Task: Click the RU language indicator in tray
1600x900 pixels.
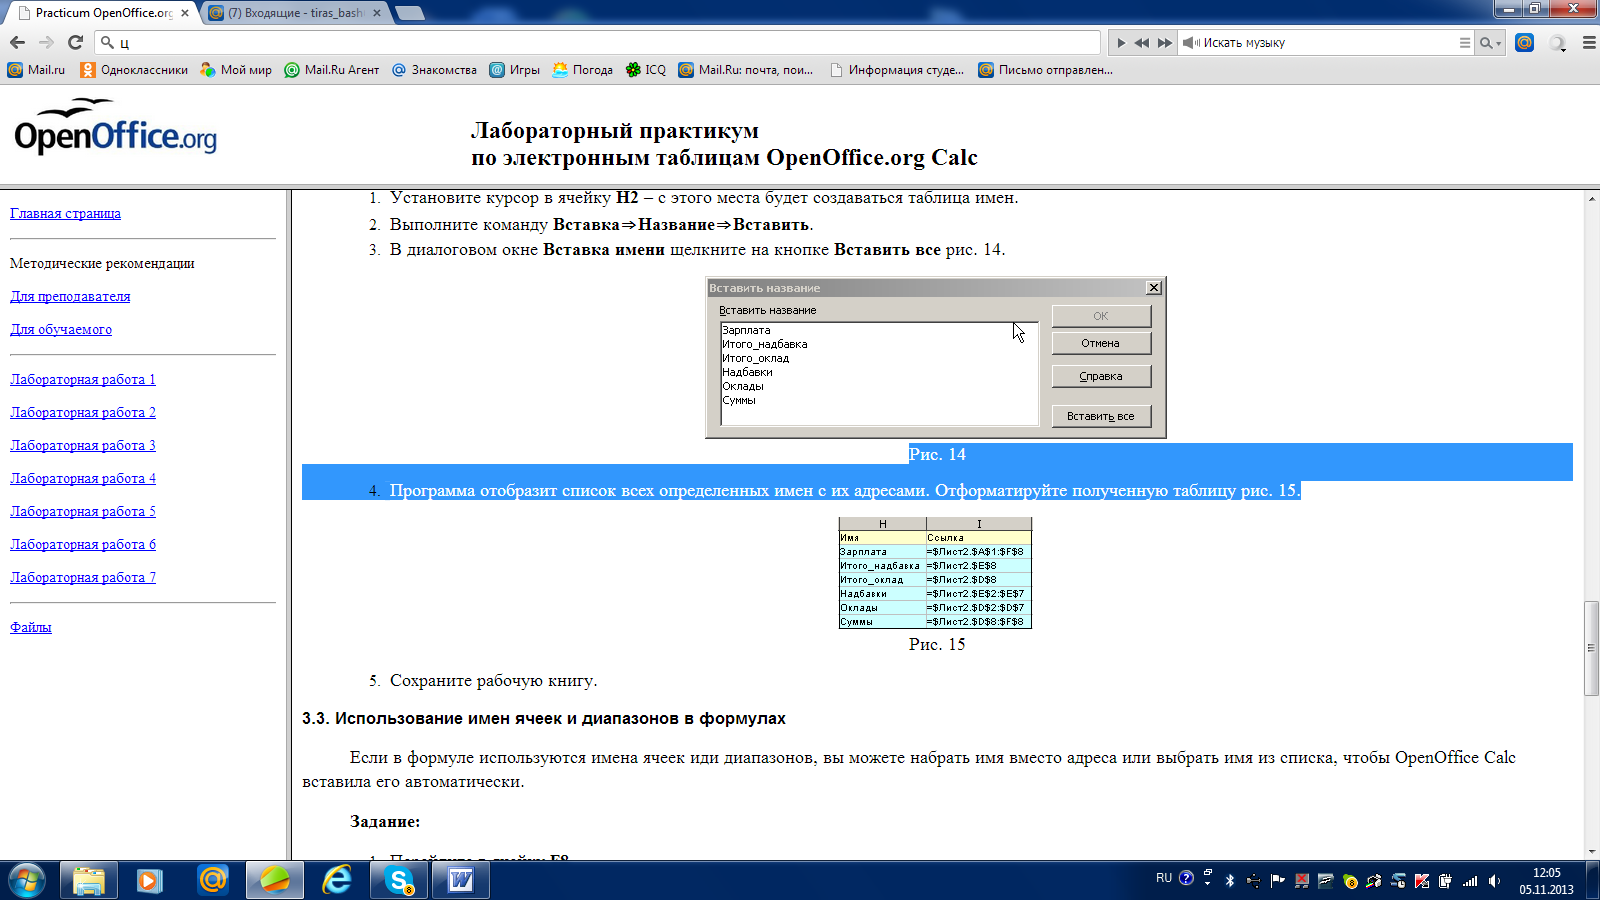Action: (x=1164, y=878)
